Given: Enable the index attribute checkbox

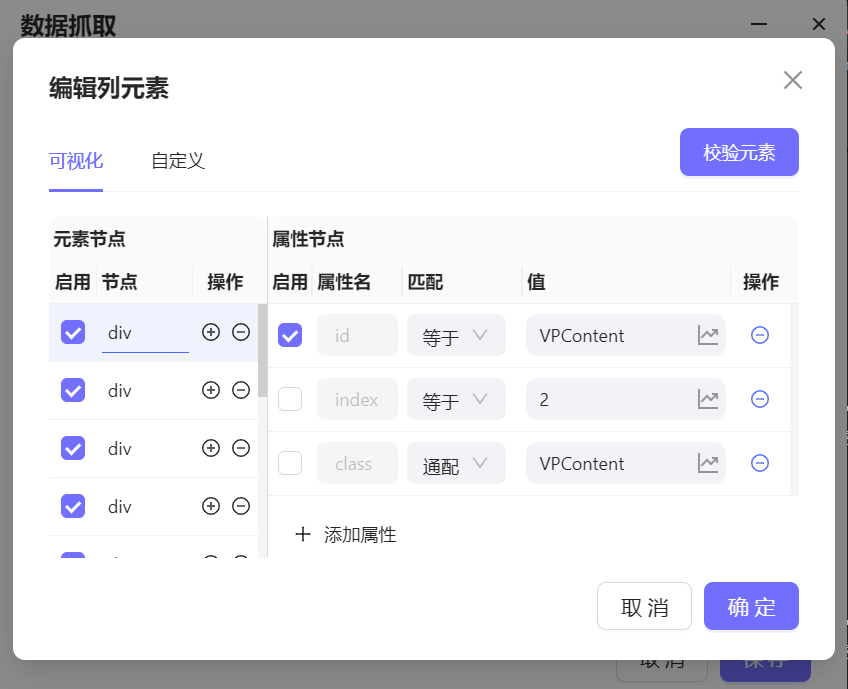Looking at the screenshot, I should (x=290, y=400).
